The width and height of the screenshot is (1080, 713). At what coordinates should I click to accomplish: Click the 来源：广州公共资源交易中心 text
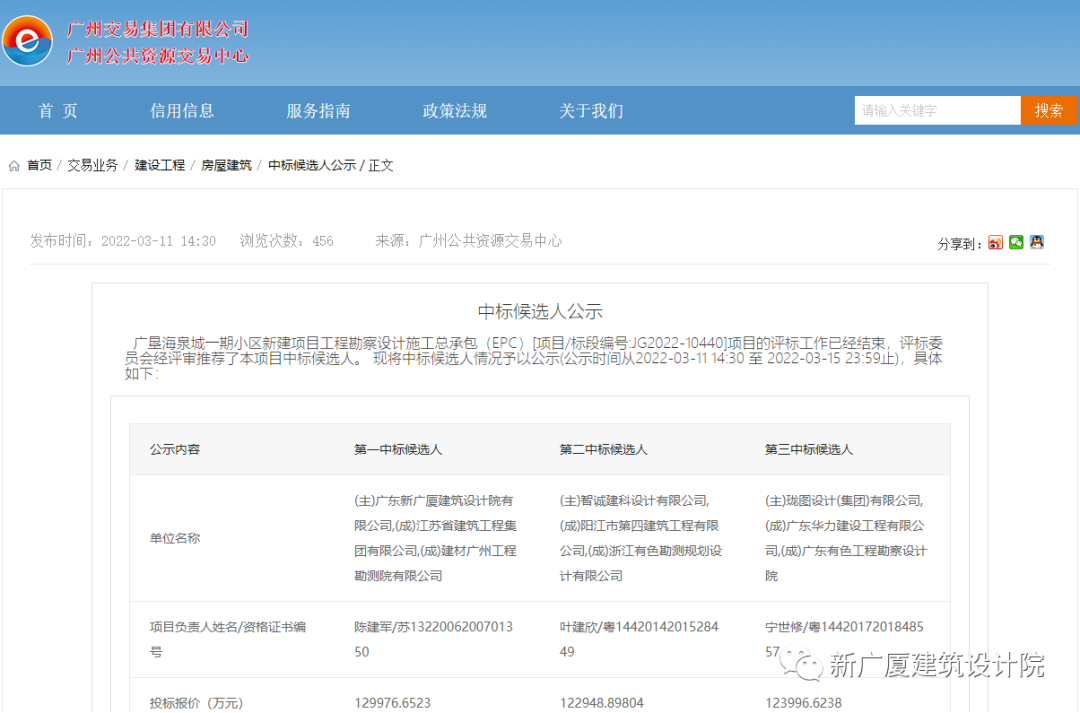(x=468, y=241)
